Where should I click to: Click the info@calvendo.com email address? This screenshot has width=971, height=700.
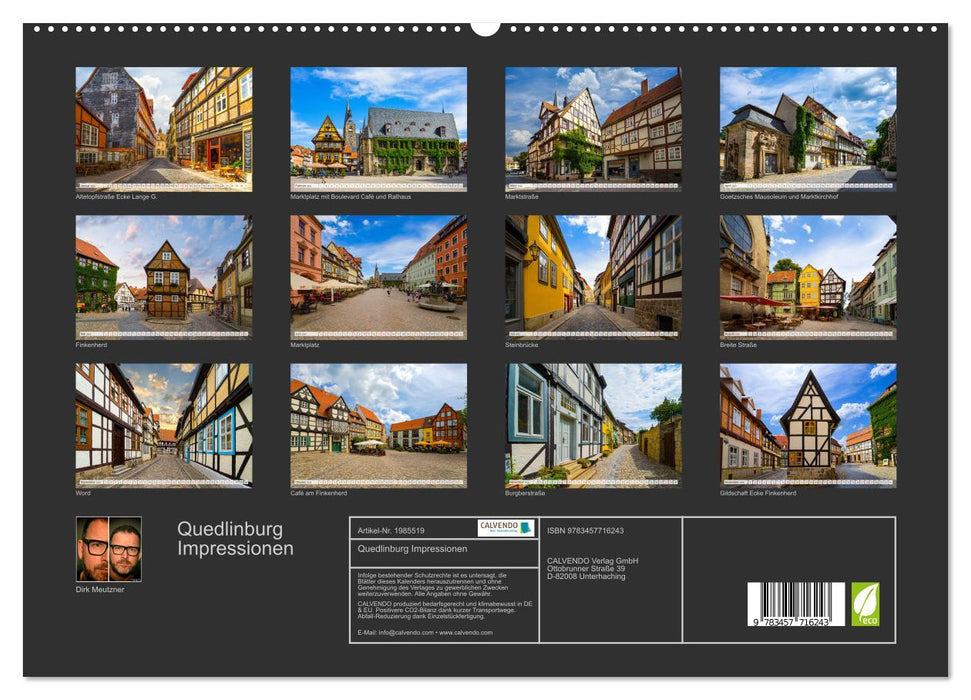406,633
